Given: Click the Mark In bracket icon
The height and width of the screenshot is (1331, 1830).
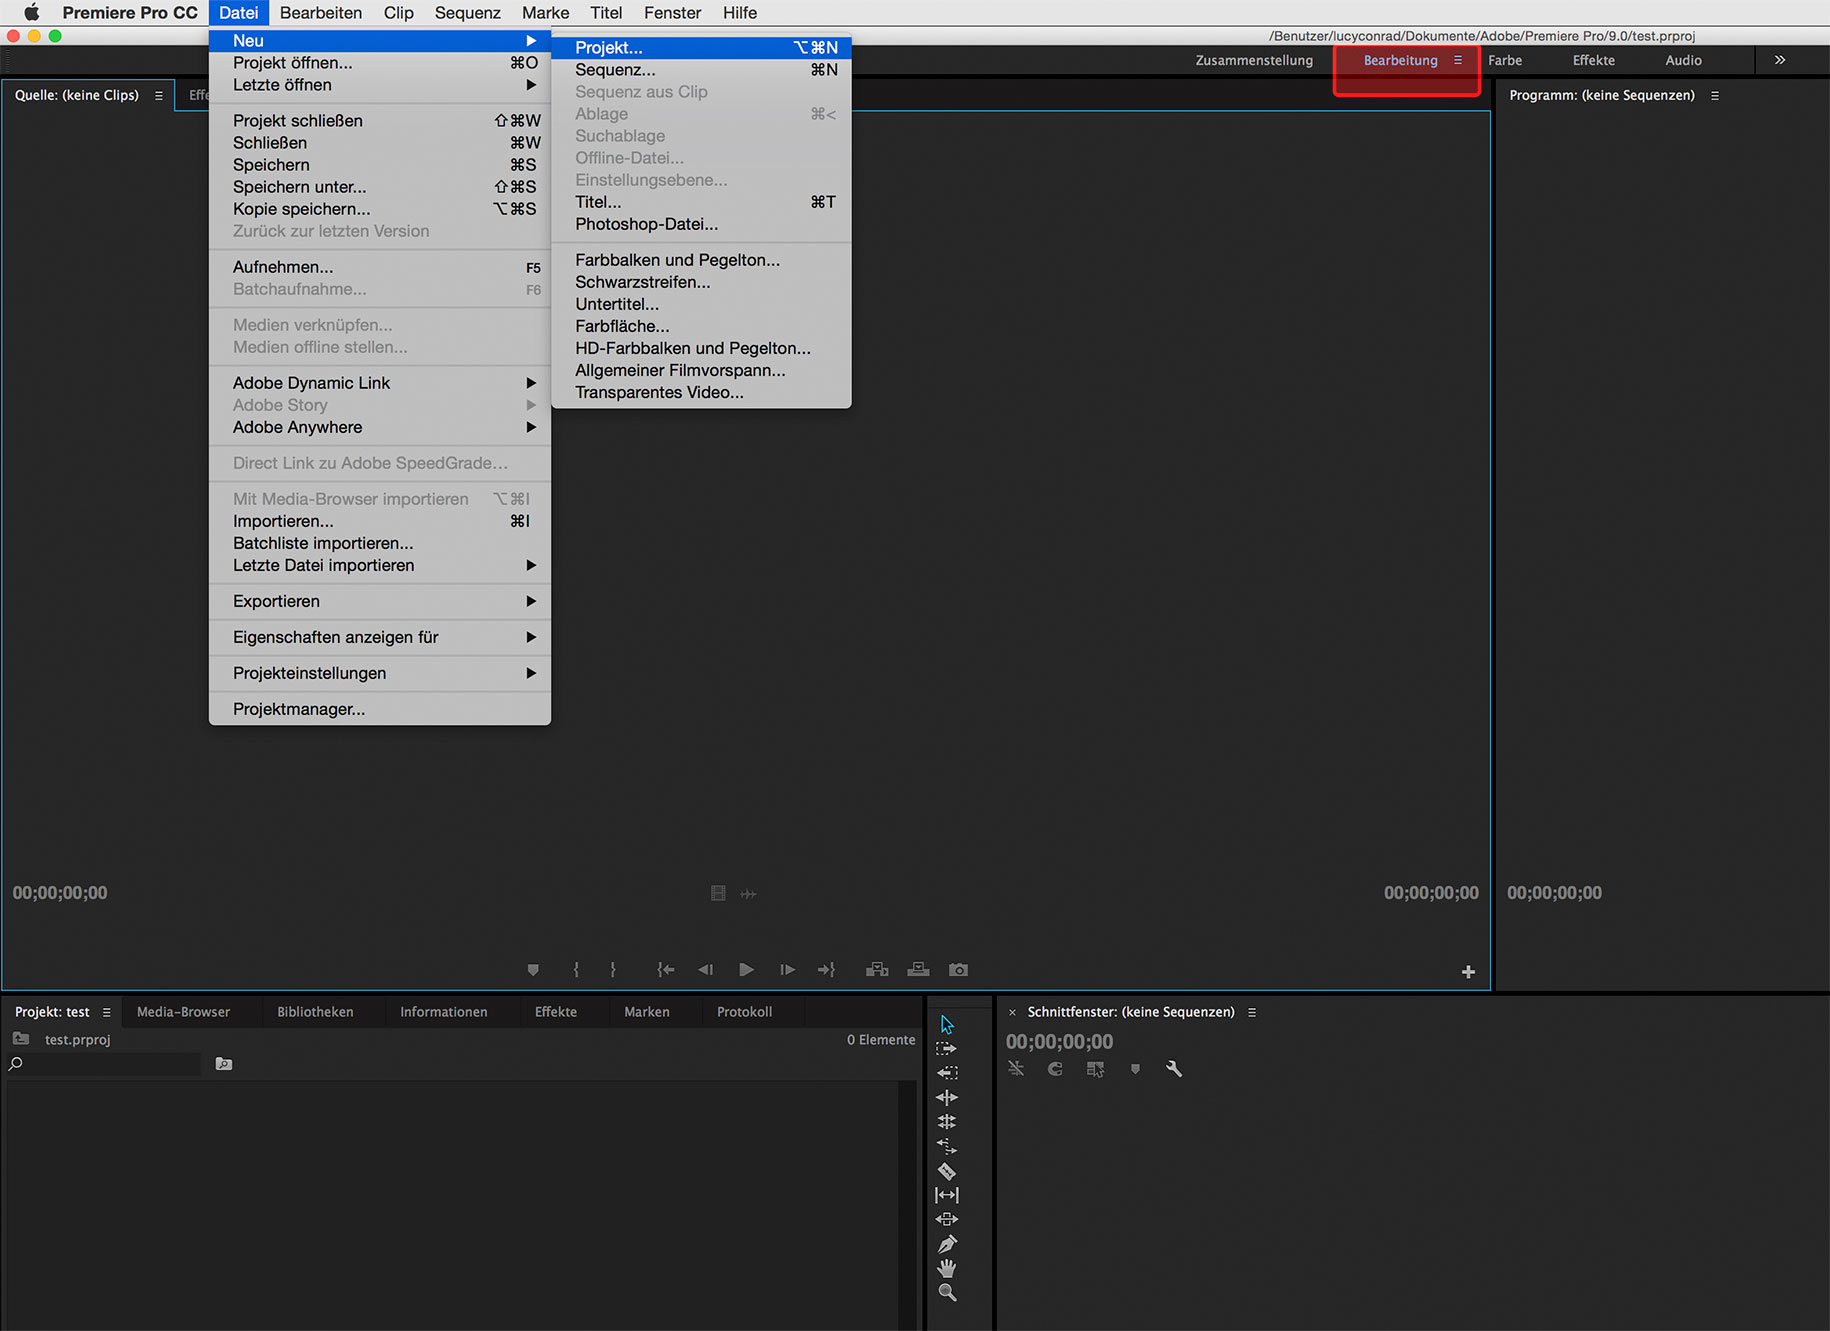Looking at the screenshot, I should point(576,970).
